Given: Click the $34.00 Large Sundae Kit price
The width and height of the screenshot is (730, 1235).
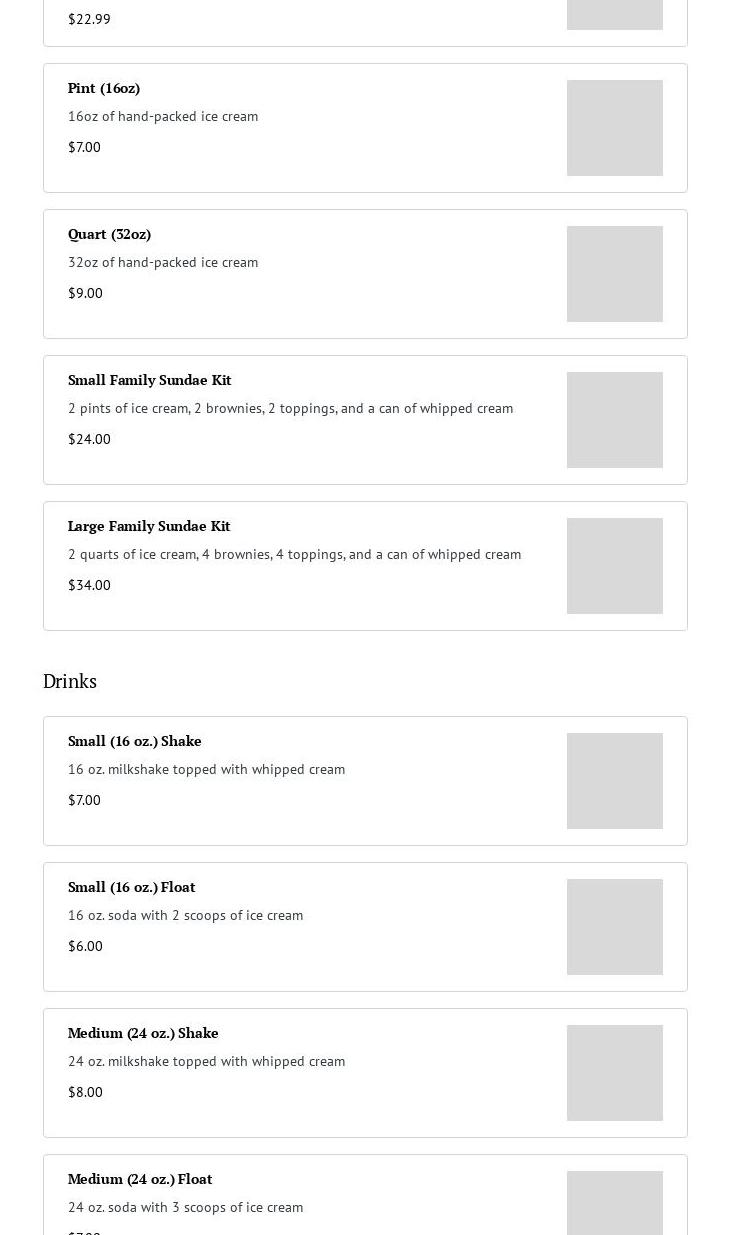Looking at the screenshot, I should pyautogui.click(x=89, y=585).
